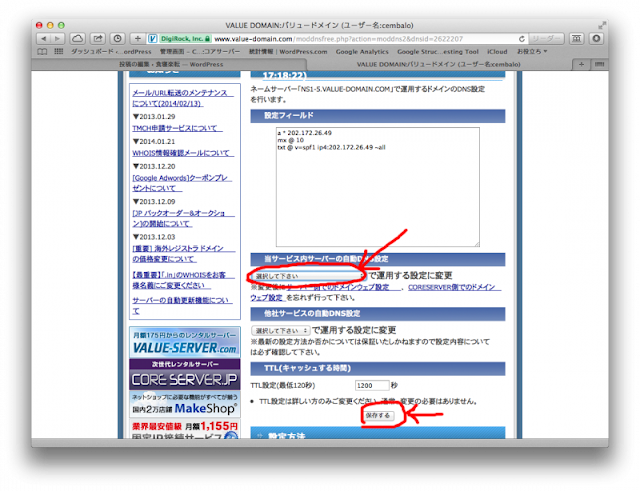Open CORESERVER側でのドメインウェブ設定 link

(375, 292)
